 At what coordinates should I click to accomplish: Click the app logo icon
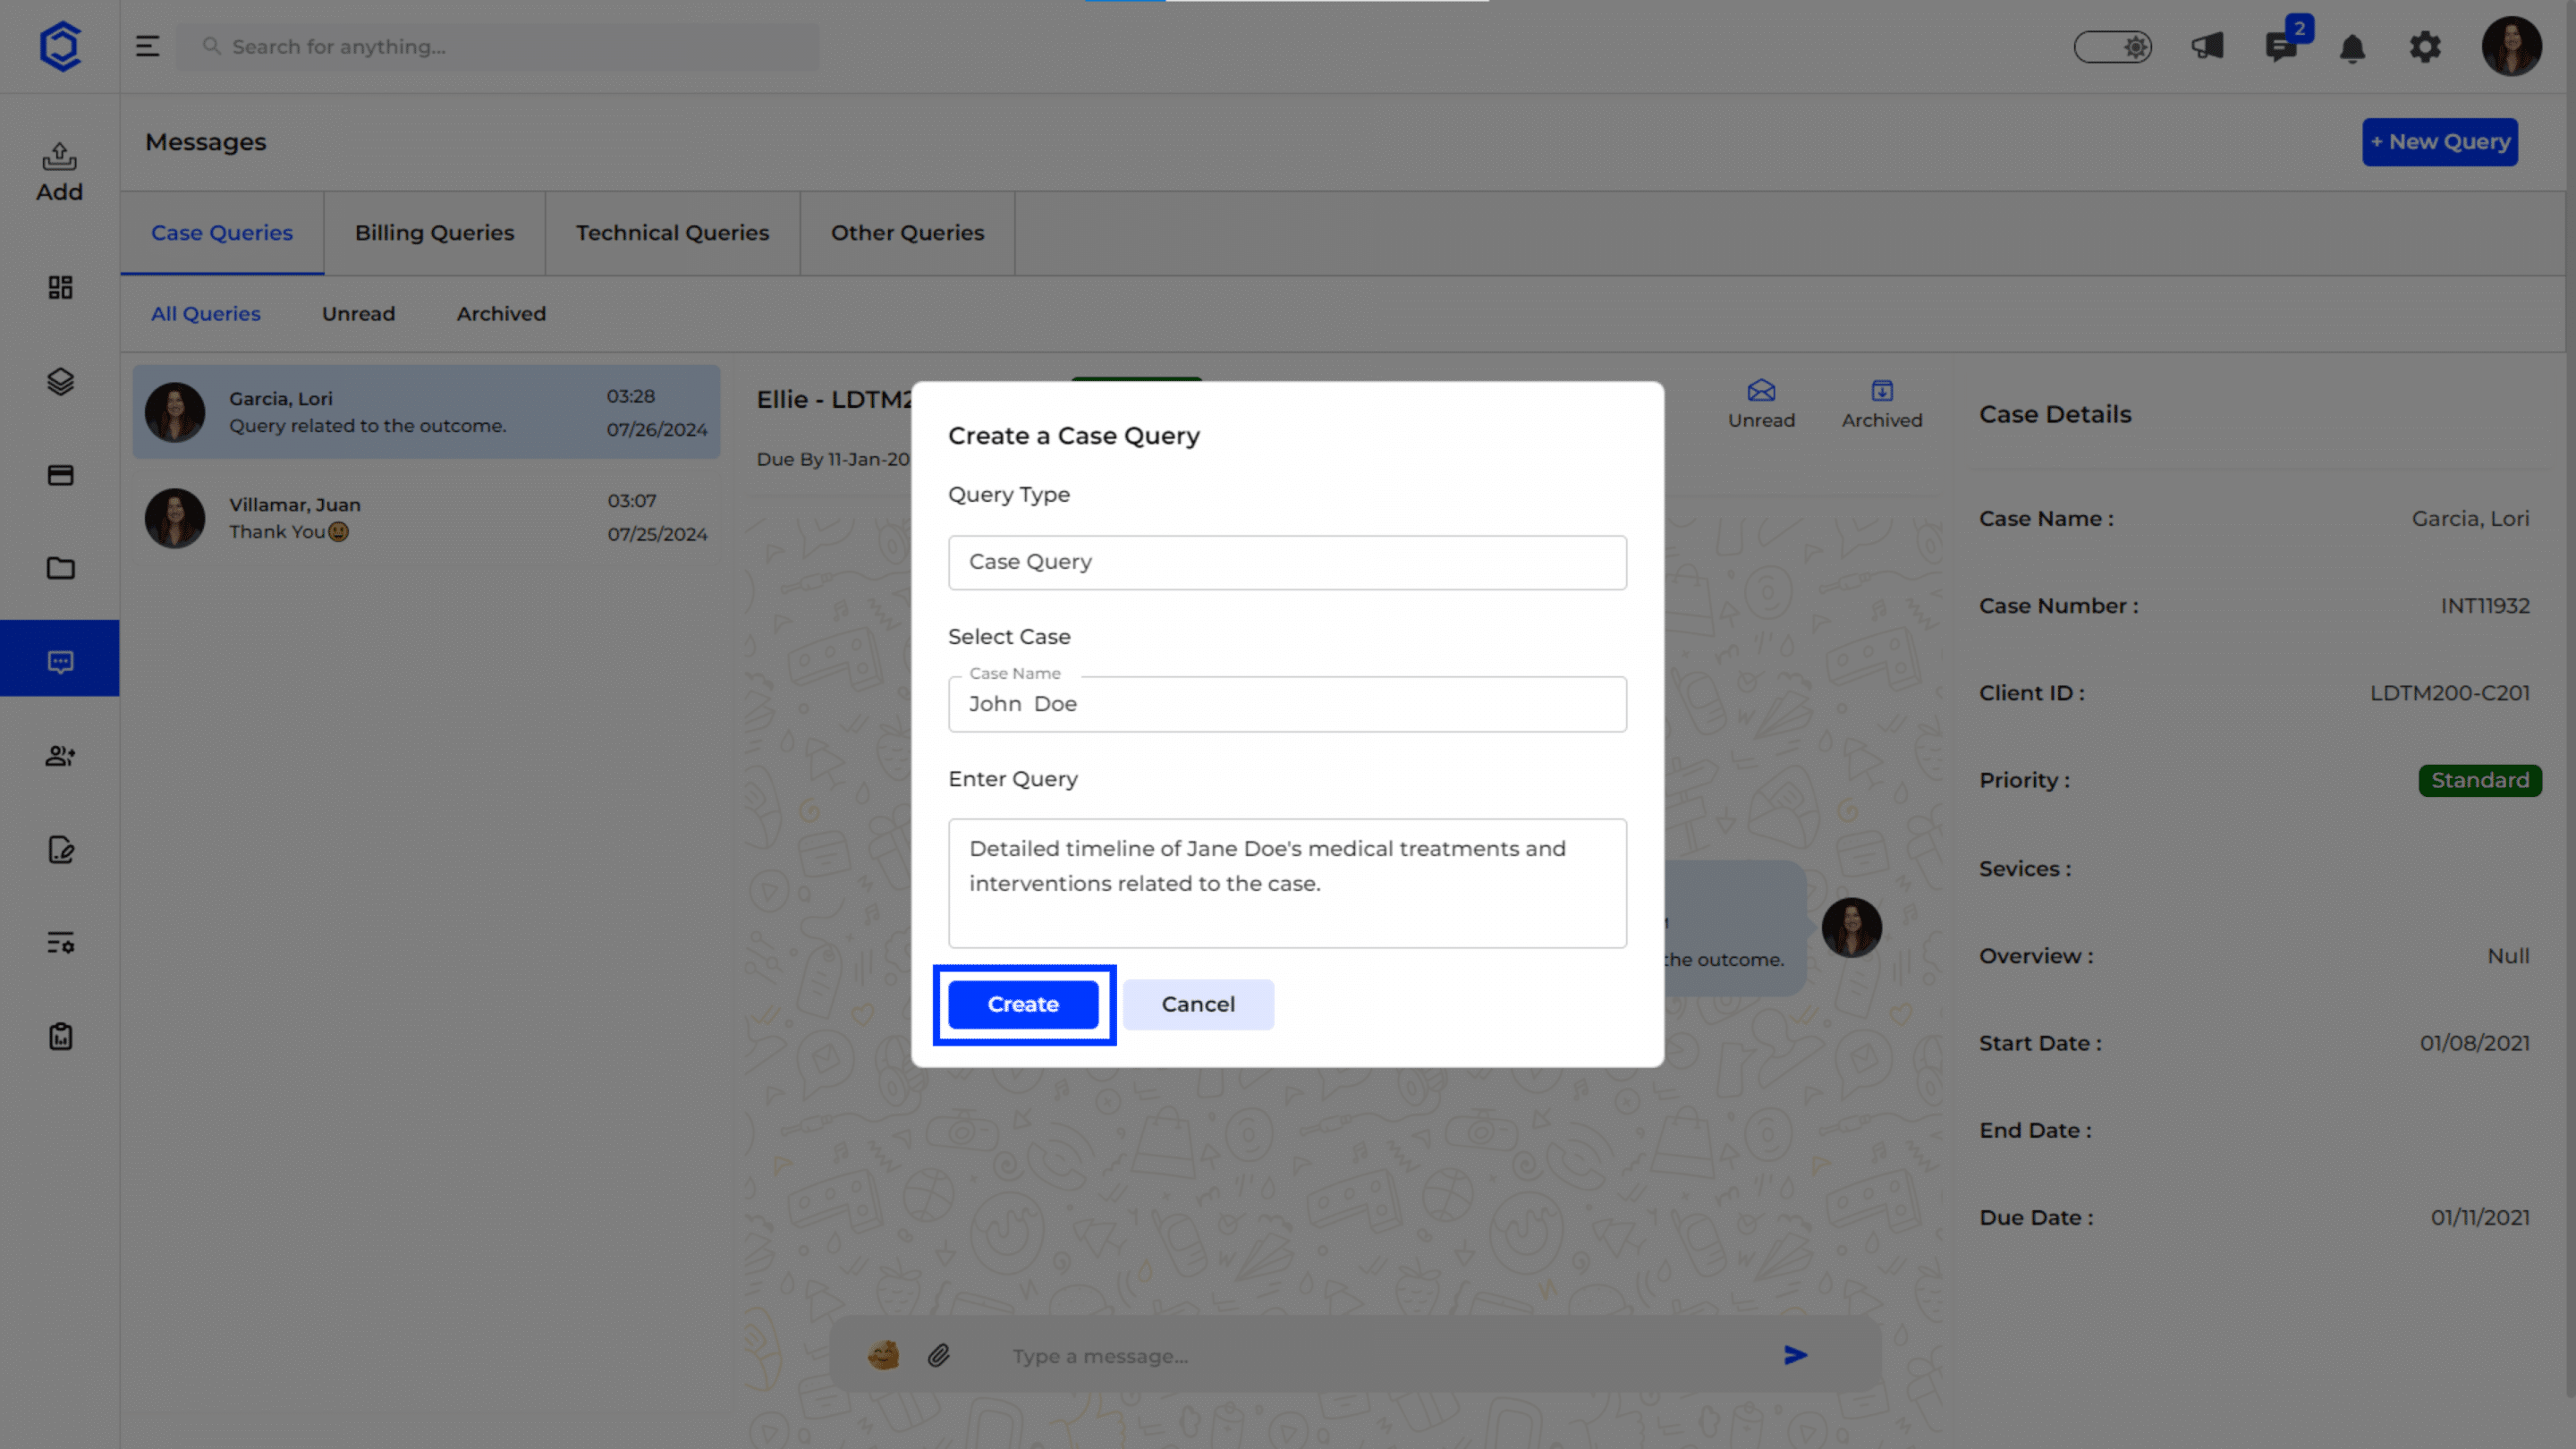[60, 46]
